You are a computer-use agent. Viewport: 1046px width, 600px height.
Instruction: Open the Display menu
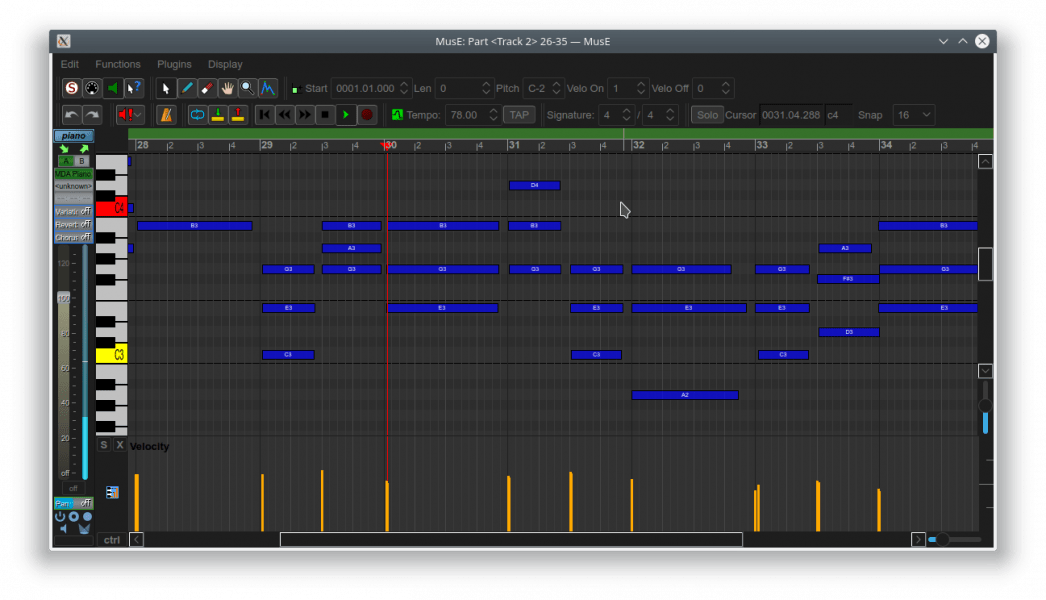(x=225, y=64)
